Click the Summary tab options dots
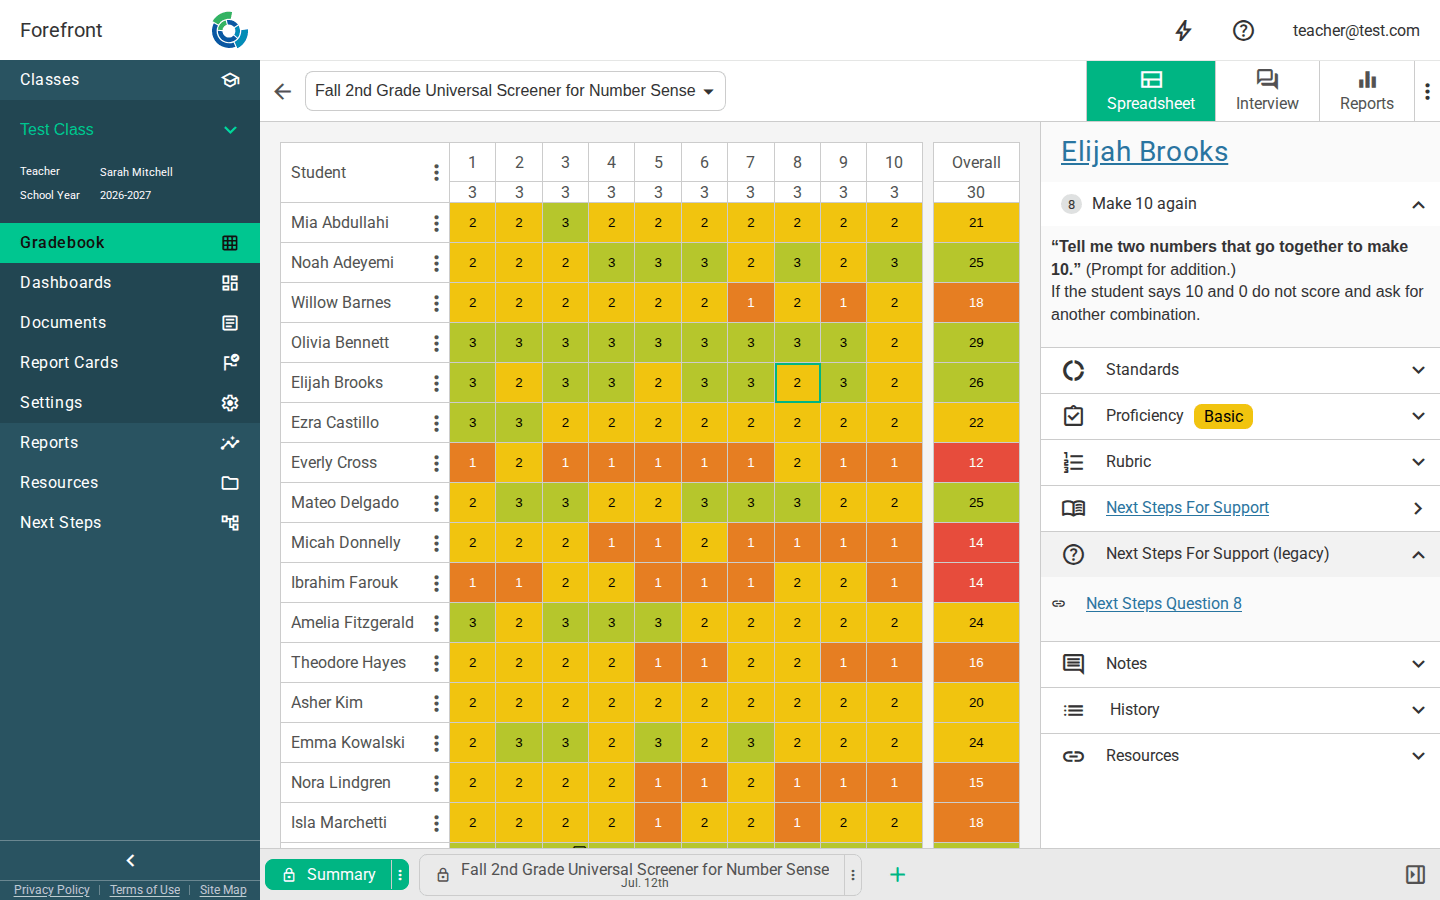The image size is (1440, 900). point(400,875)
